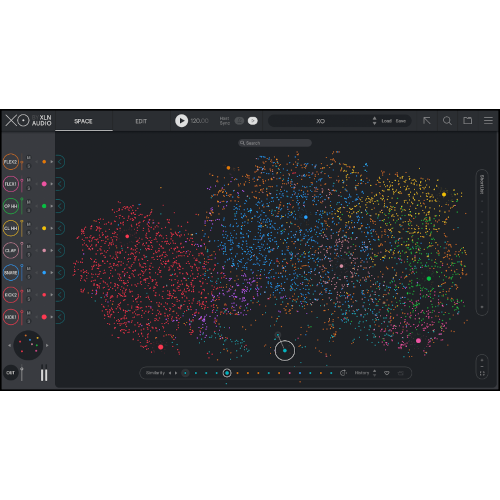This screenshot has height=500, width=500.
Task: Click the similarity timer icon
Action: pyautogui.click(x=343, y=373)
